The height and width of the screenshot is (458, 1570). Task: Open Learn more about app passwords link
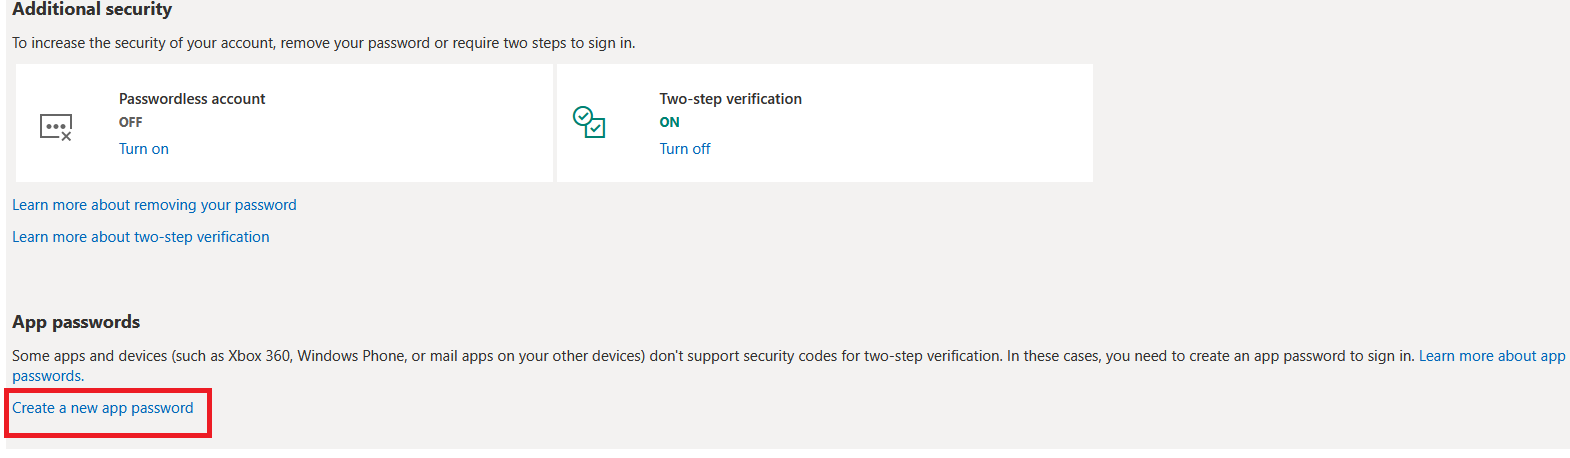(x=1491, y=356)
